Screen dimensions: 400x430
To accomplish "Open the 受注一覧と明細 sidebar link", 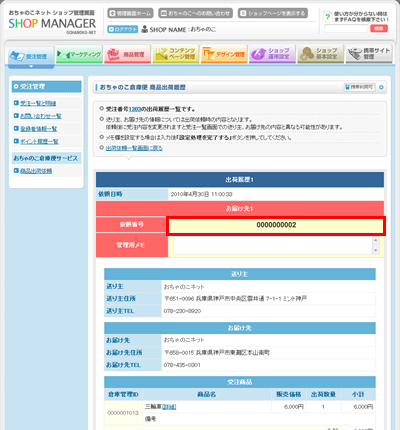I will pos(38,103).
